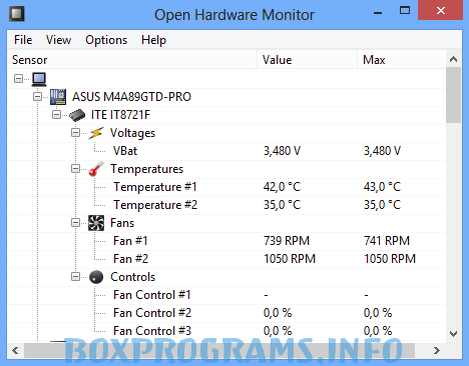Open the File menu
The height and width of the screenshot is (366, 469).
pos(23,40)
